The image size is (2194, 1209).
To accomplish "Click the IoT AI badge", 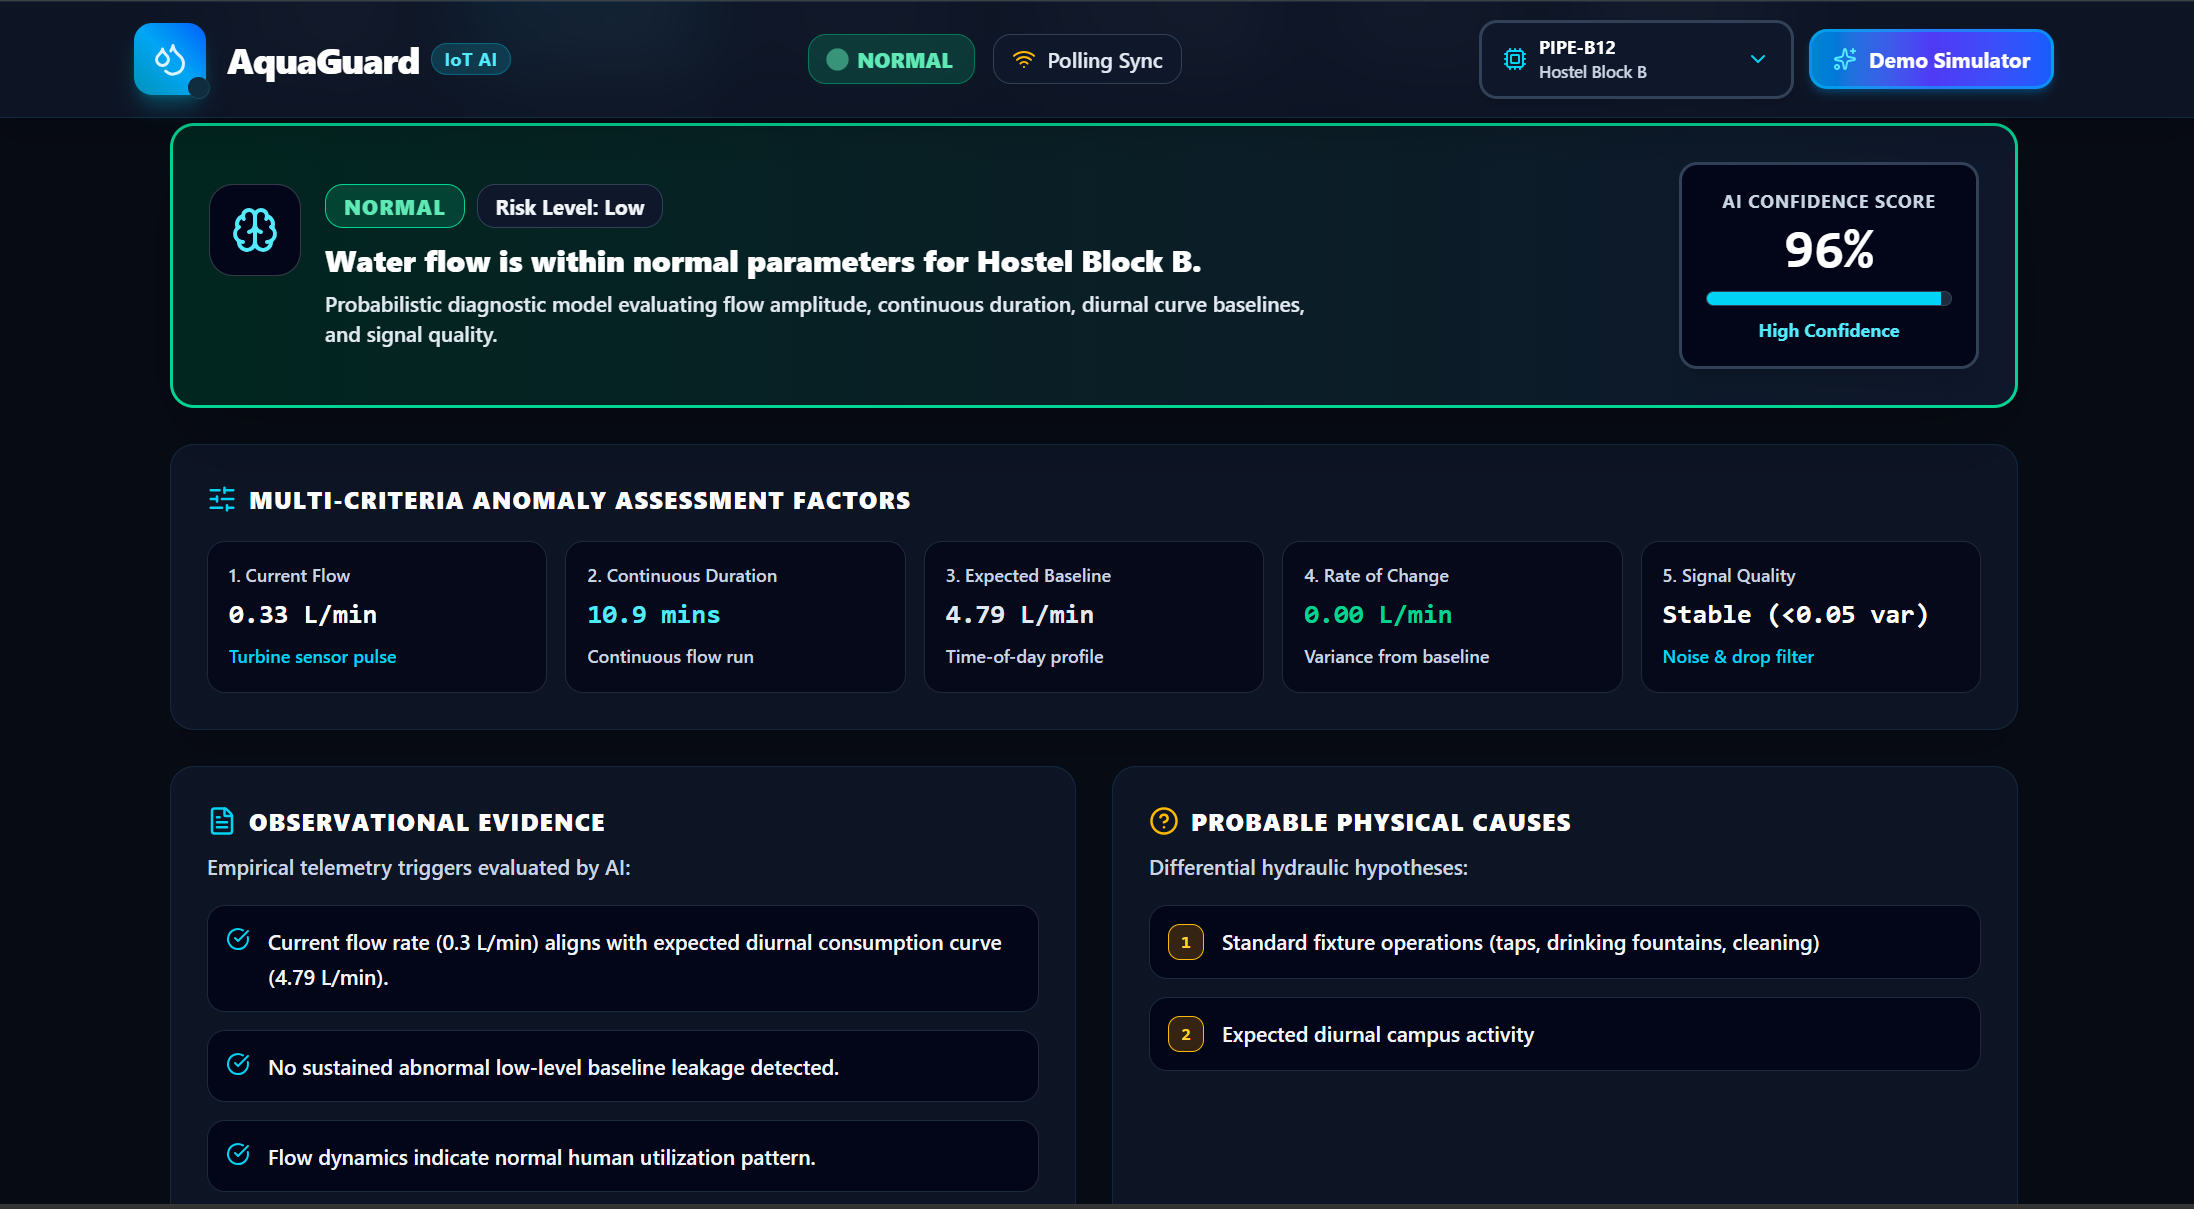I will pos(471,60).
